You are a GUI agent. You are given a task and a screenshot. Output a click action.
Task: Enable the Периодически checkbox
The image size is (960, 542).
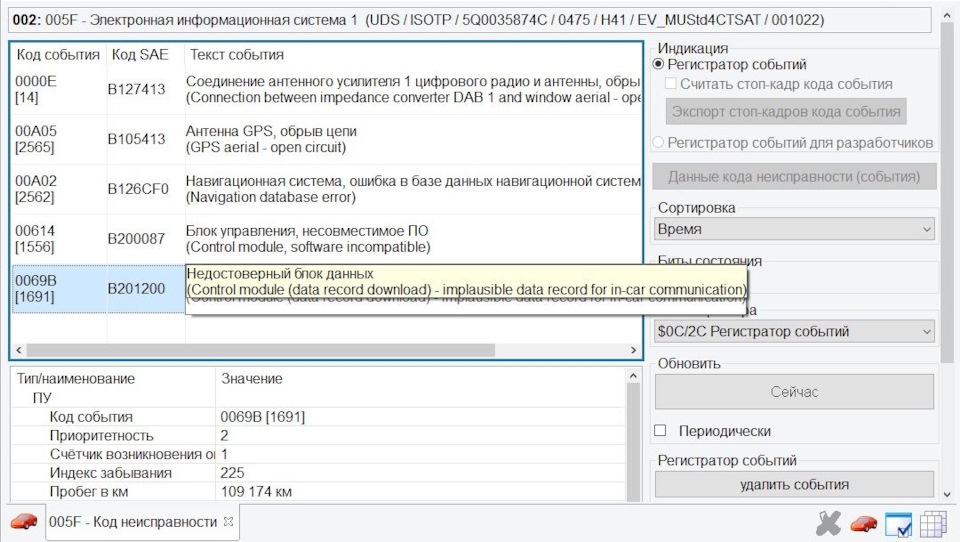coord(660,431)
